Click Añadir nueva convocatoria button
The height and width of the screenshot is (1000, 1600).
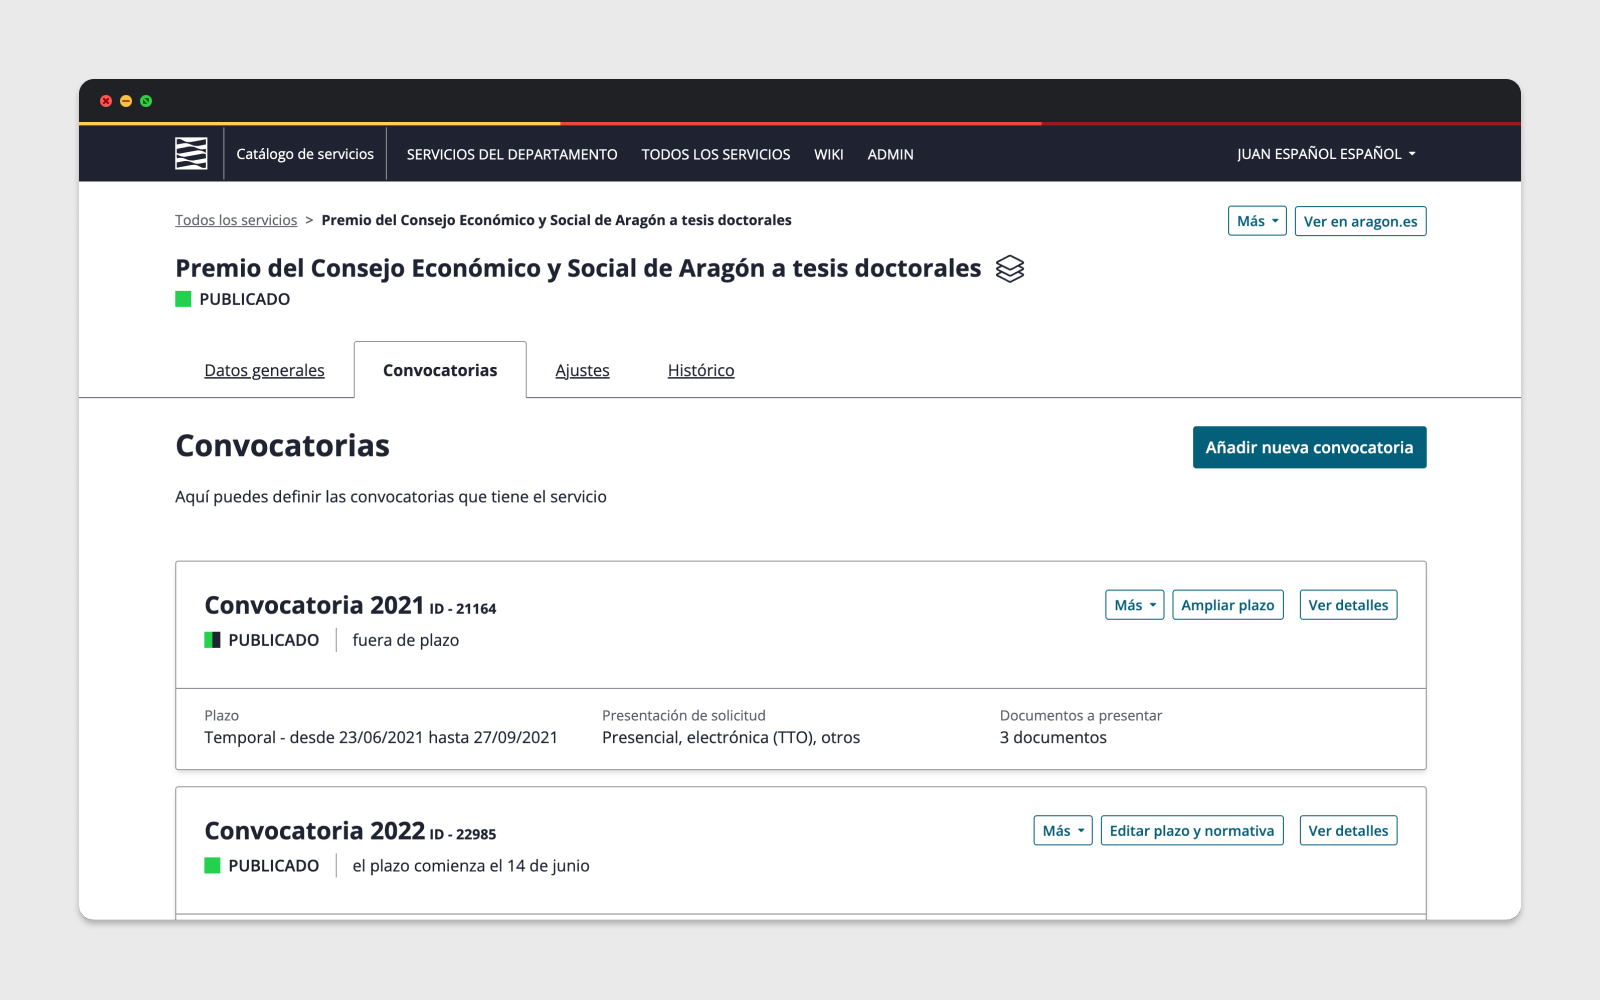tap(1310, 447)
